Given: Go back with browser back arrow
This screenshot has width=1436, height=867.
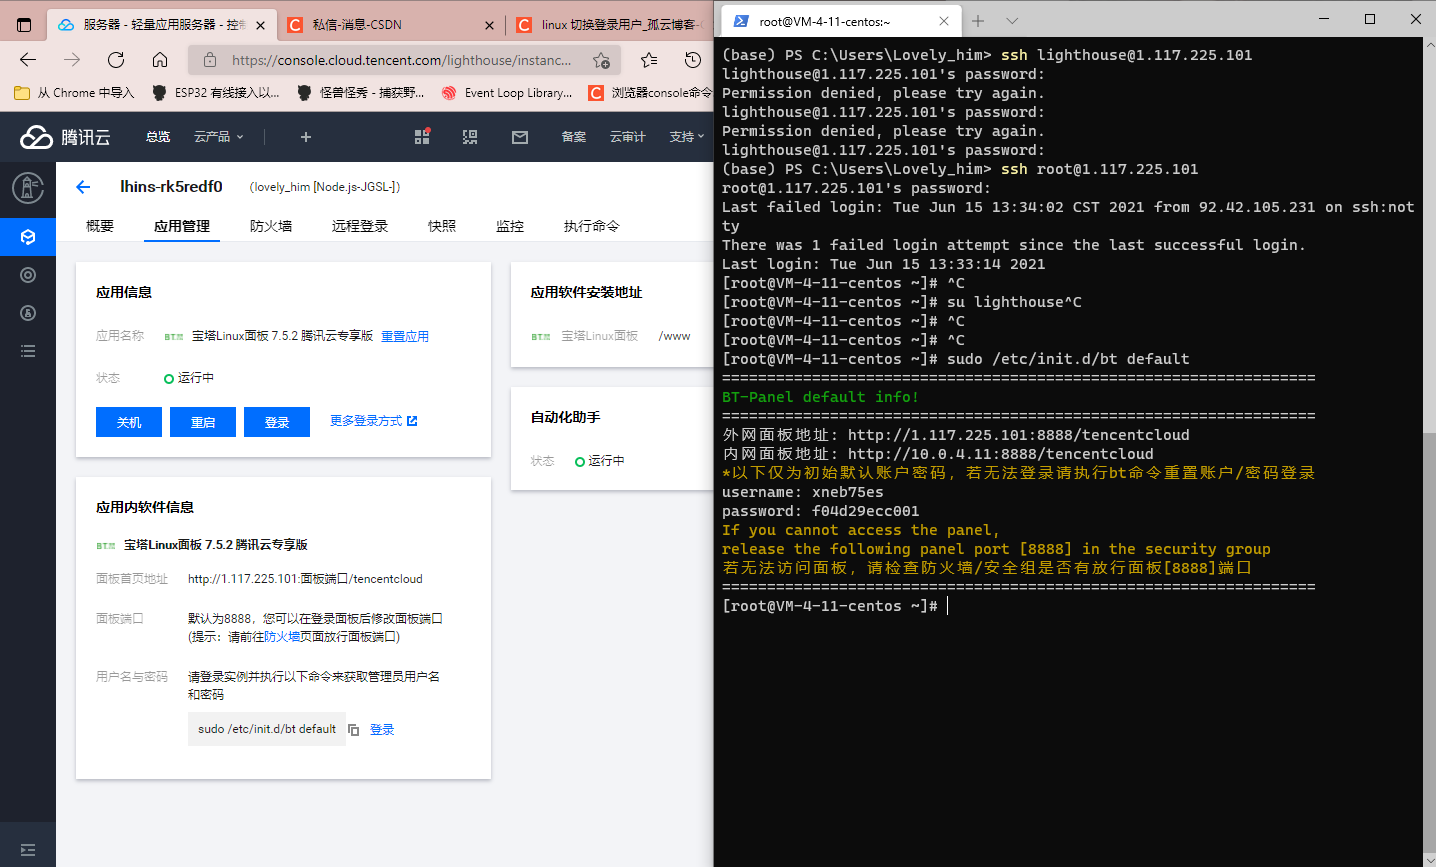Looking at the screenshot, I should coord(28,60).
